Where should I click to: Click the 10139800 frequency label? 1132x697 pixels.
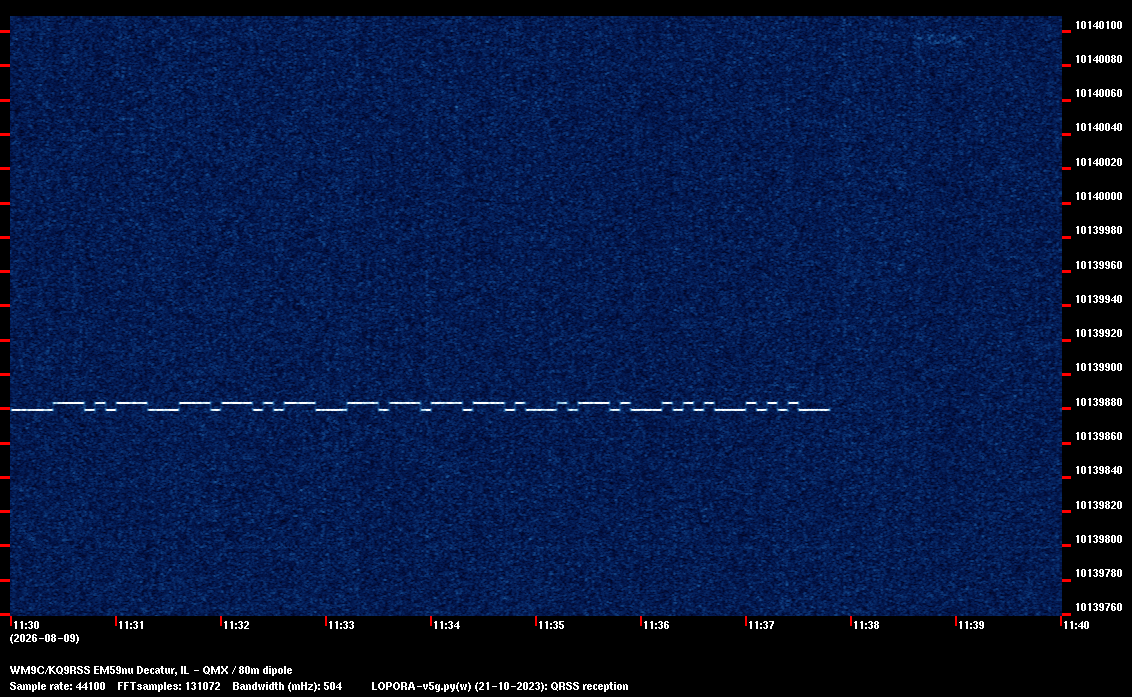1098,539
